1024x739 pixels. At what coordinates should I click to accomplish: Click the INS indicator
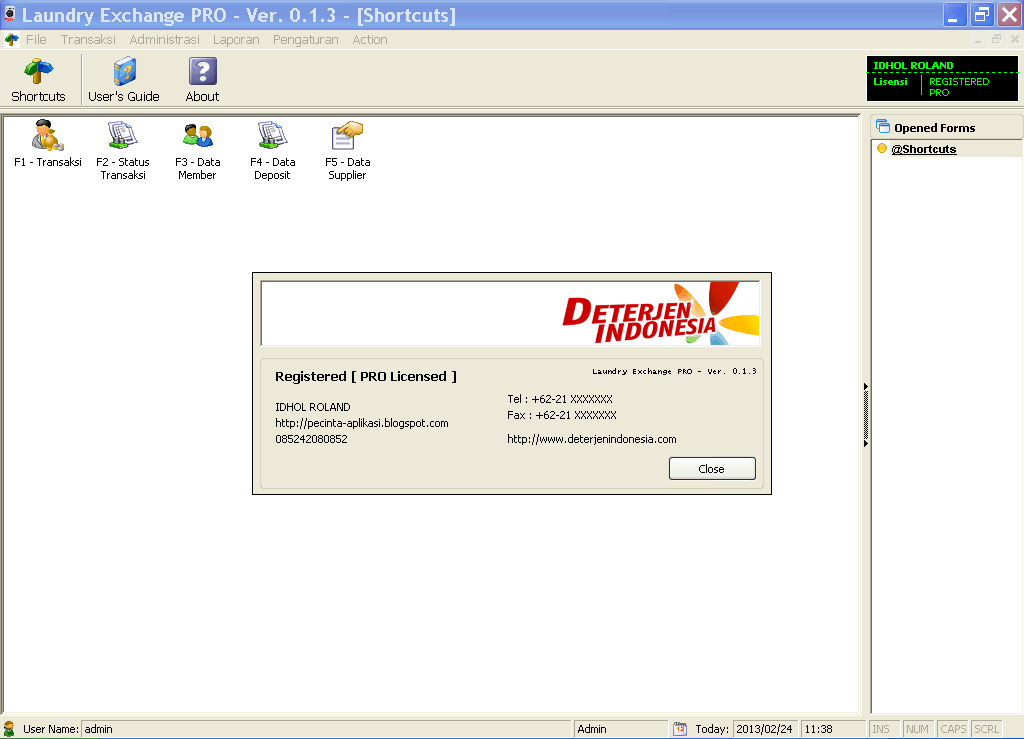882,729
